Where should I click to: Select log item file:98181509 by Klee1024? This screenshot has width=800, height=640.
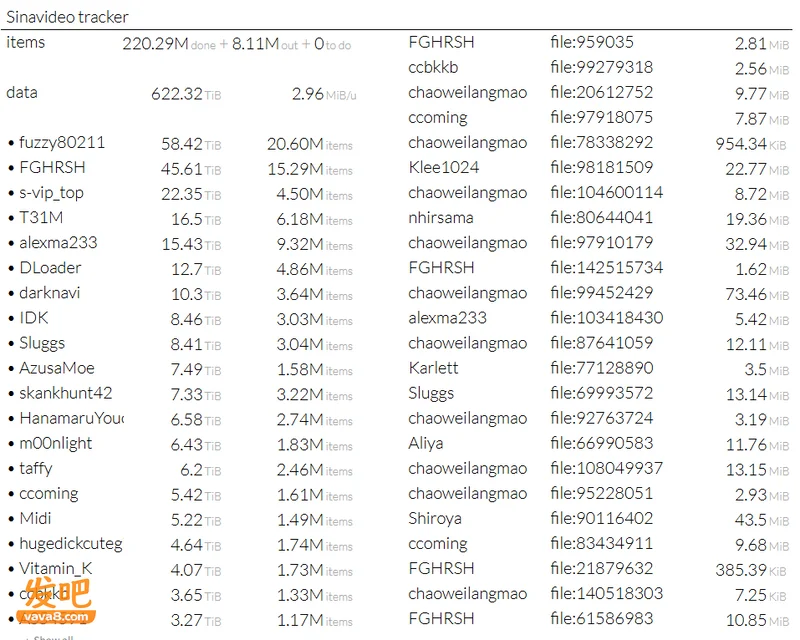[602, 167]
